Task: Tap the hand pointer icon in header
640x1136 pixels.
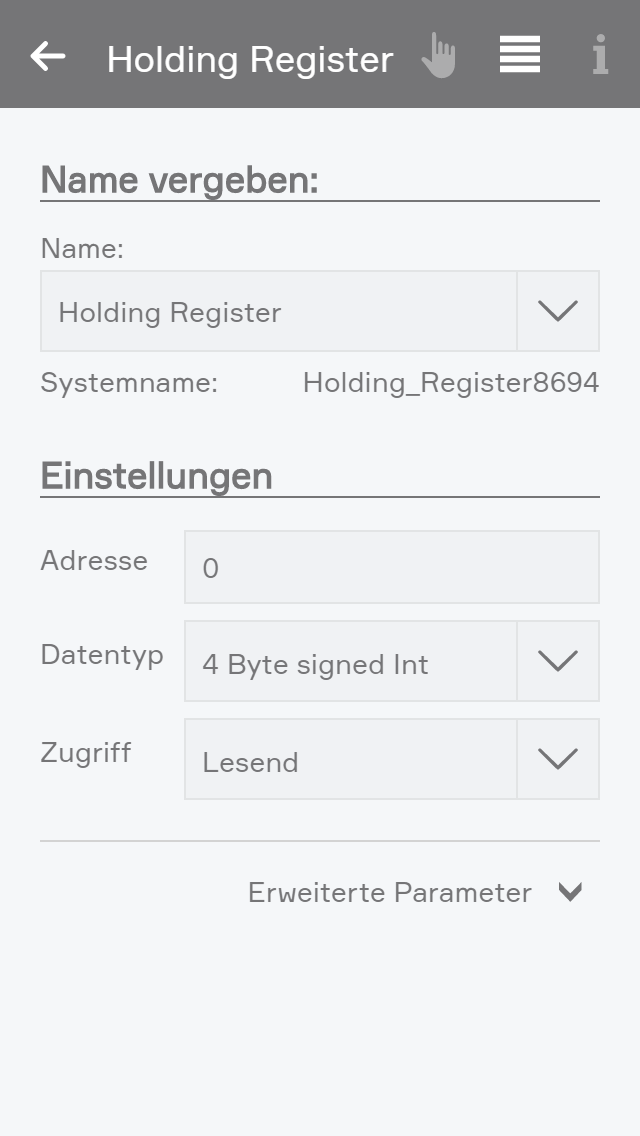Action: (x=438, y=56)
